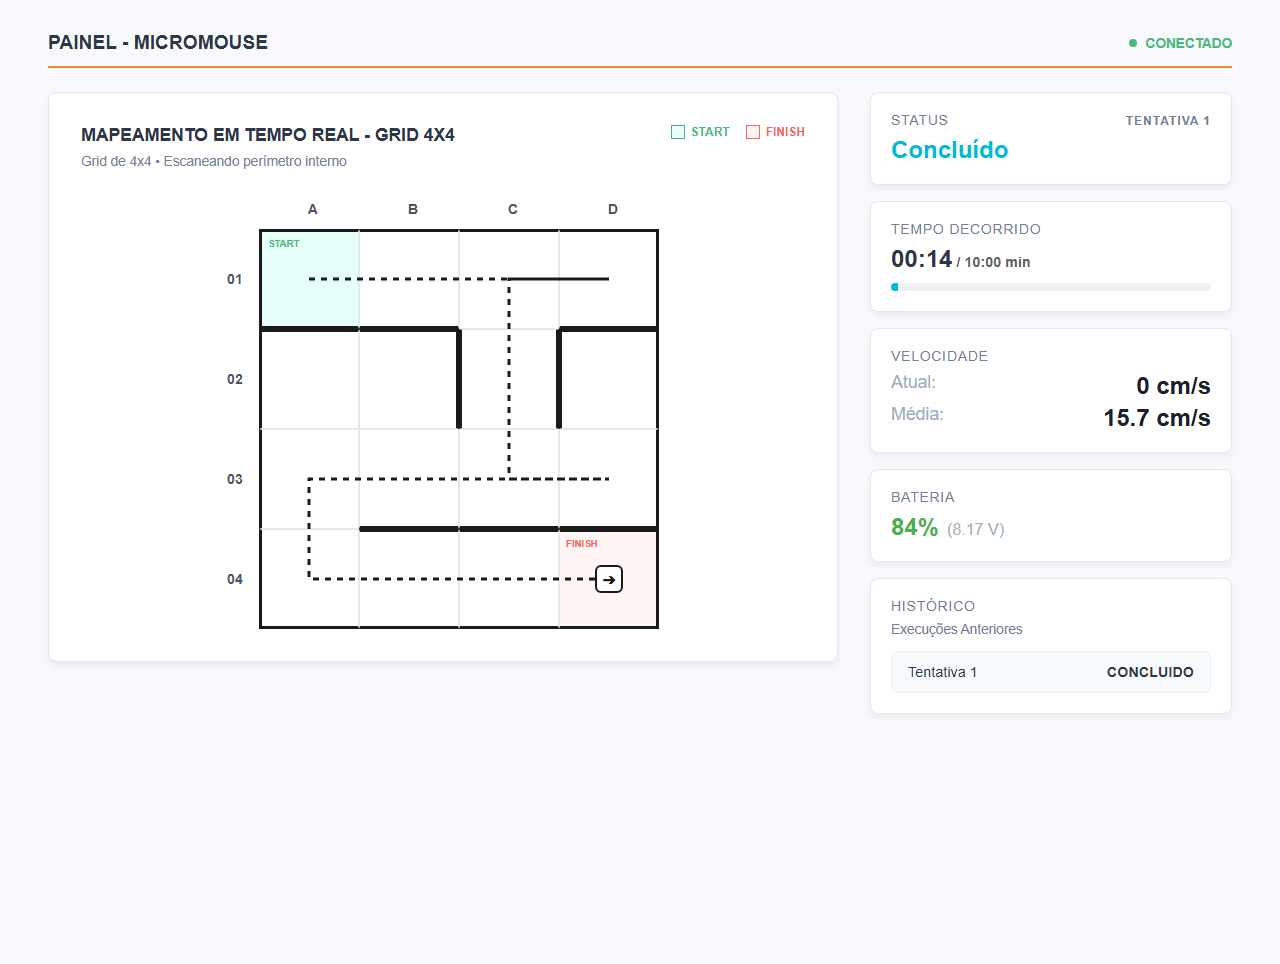Click the '/ 10:00 min' time limit

[994, 262]
